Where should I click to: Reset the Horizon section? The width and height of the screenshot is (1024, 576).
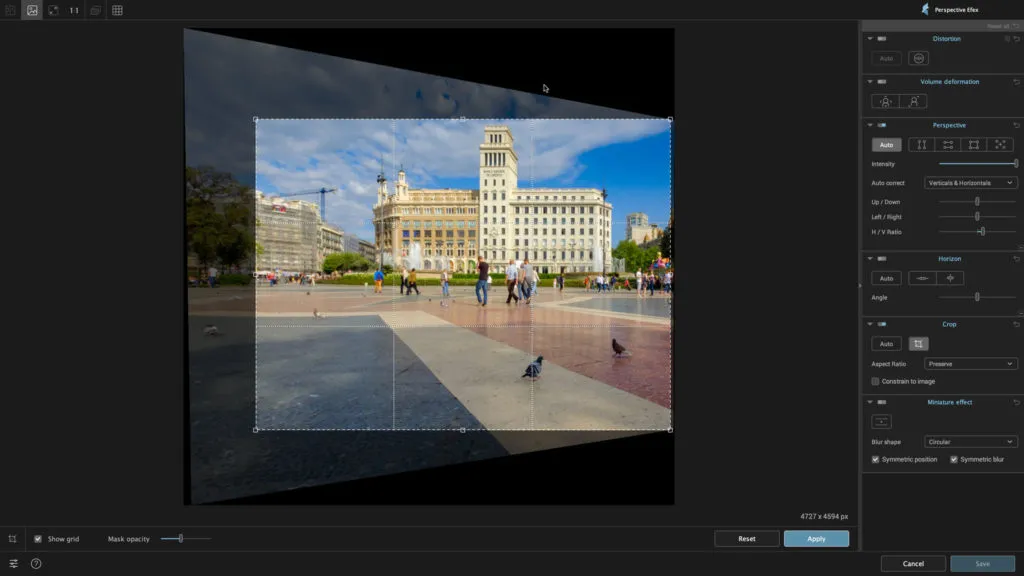(x=1016, y=259)
